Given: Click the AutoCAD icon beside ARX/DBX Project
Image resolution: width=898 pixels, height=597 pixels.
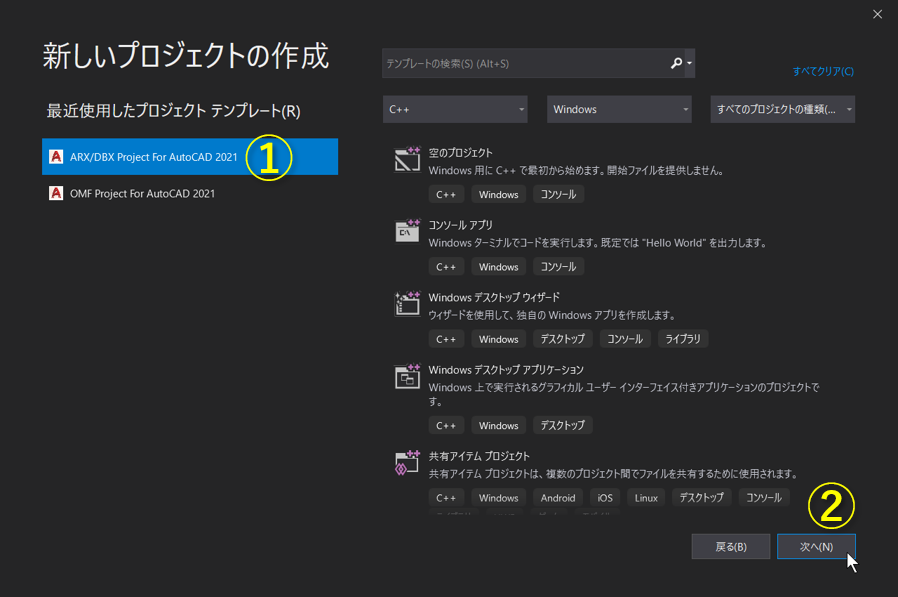Looking at the screenshot, I should [56, 156].
